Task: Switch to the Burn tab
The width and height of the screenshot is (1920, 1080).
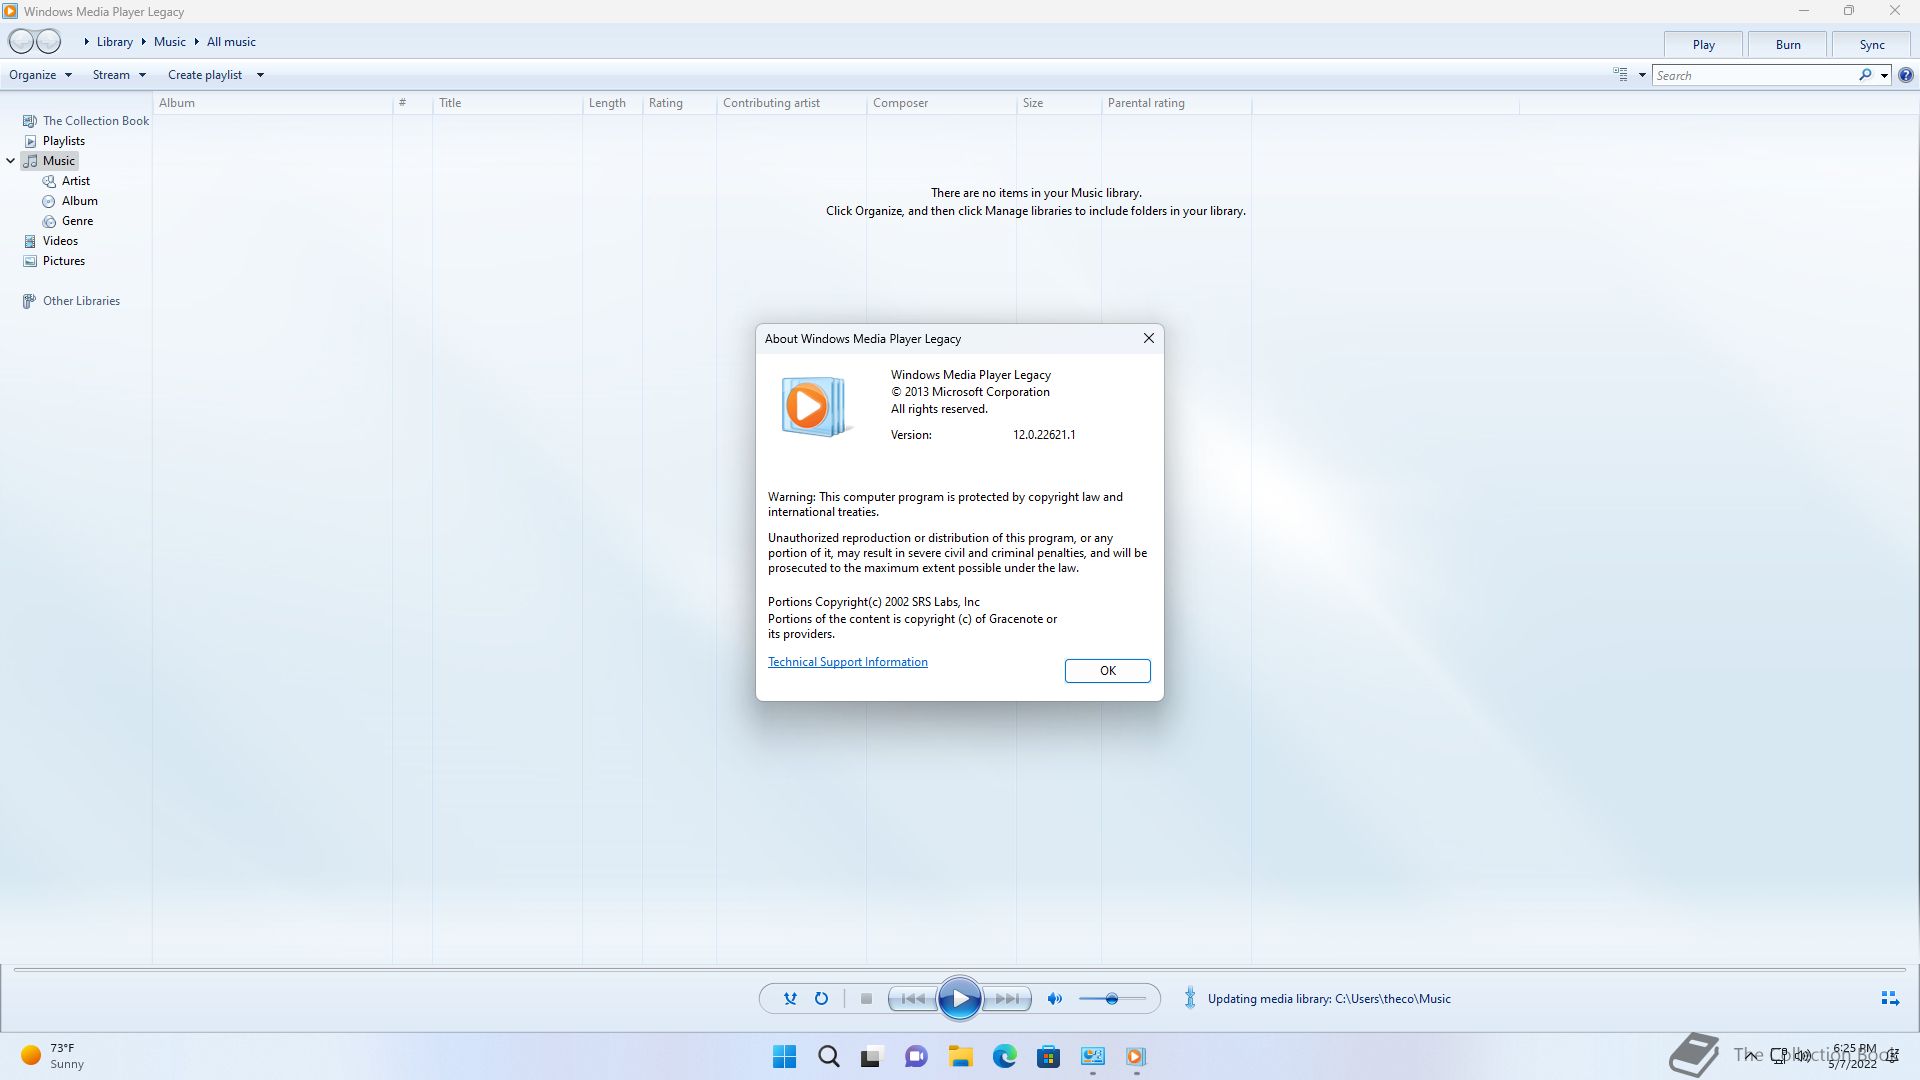Action: (1787, 45)
